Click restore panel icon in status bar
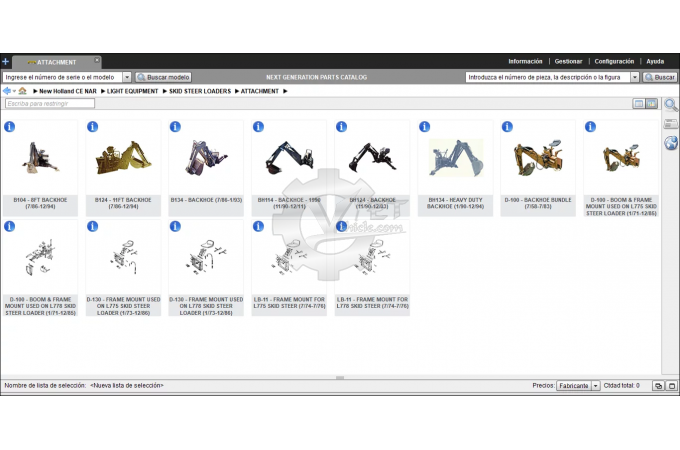Viewport: 680px width, 450px height. click(x=658, y=386)
